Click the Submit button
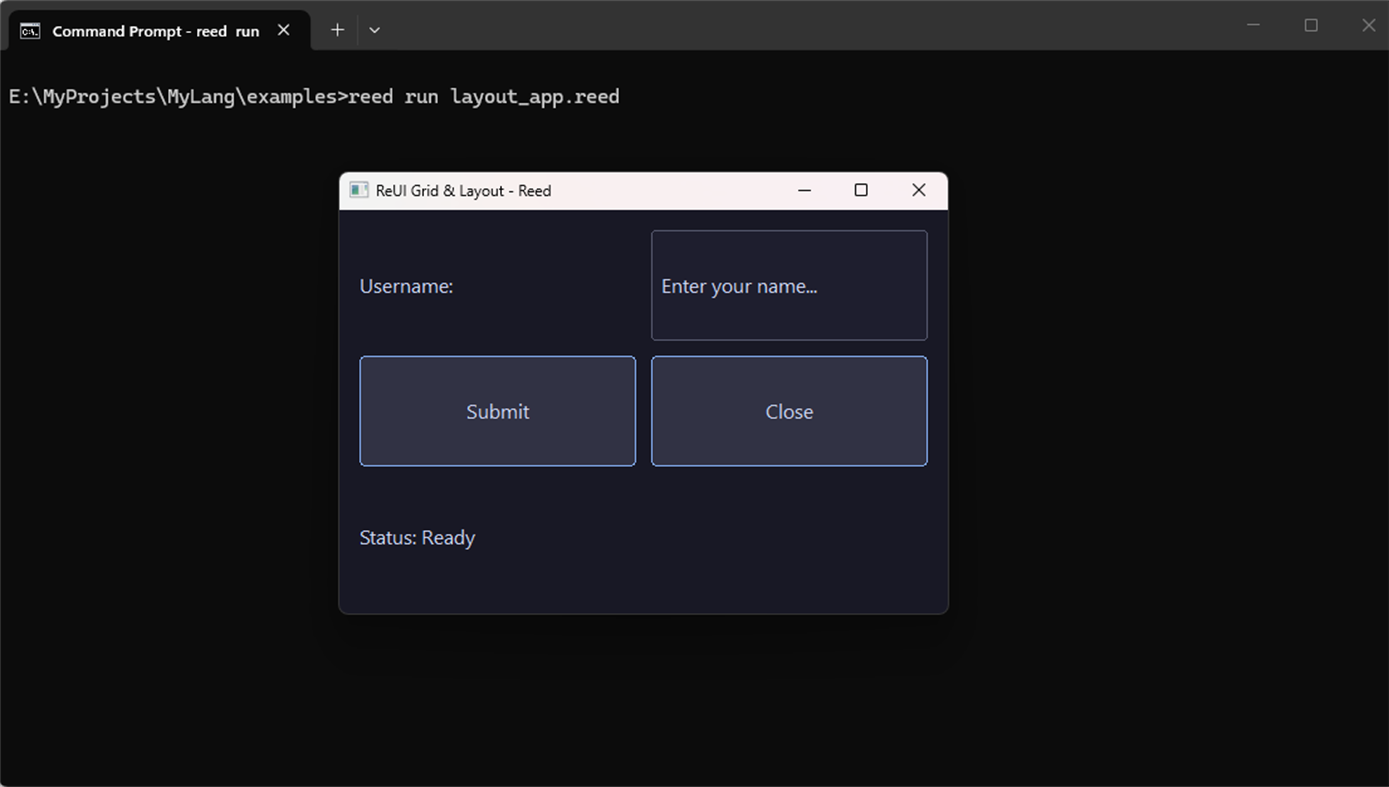This screenshot has height=787, width=1389. pyautogui.click(x=497, y=411)
